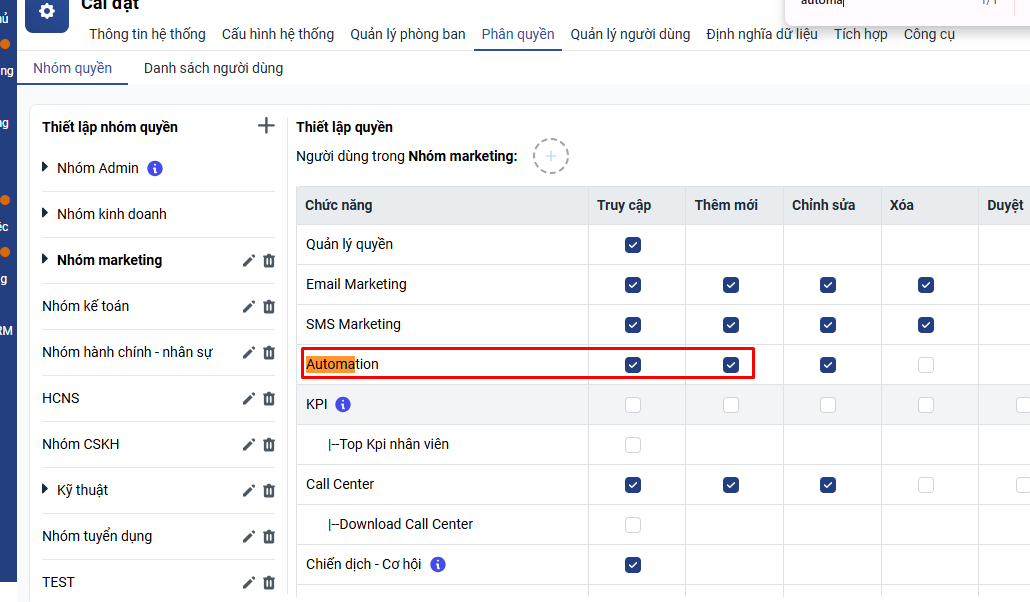This screenshot has height=602, width=1030.
Task: Enable Xóa permission for Automation
Action: pos(926,365)
